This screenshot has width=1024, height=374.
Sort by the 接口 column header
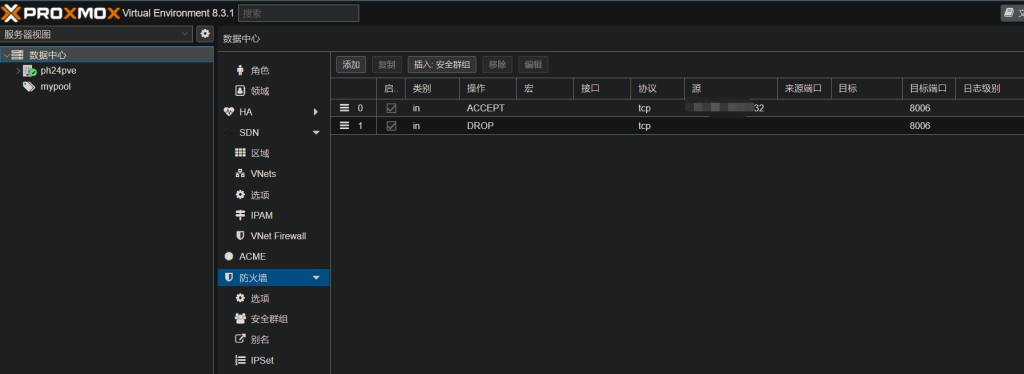(601, 89)
